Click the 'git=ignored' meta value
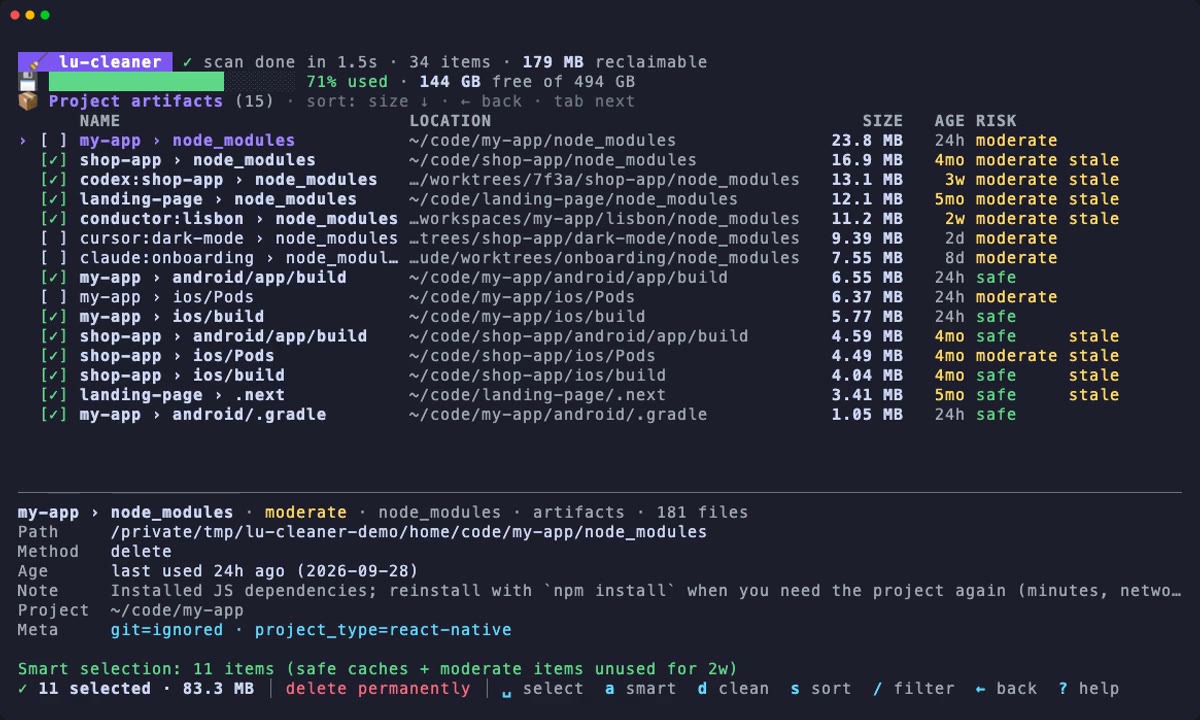 (x=167, y=630)
